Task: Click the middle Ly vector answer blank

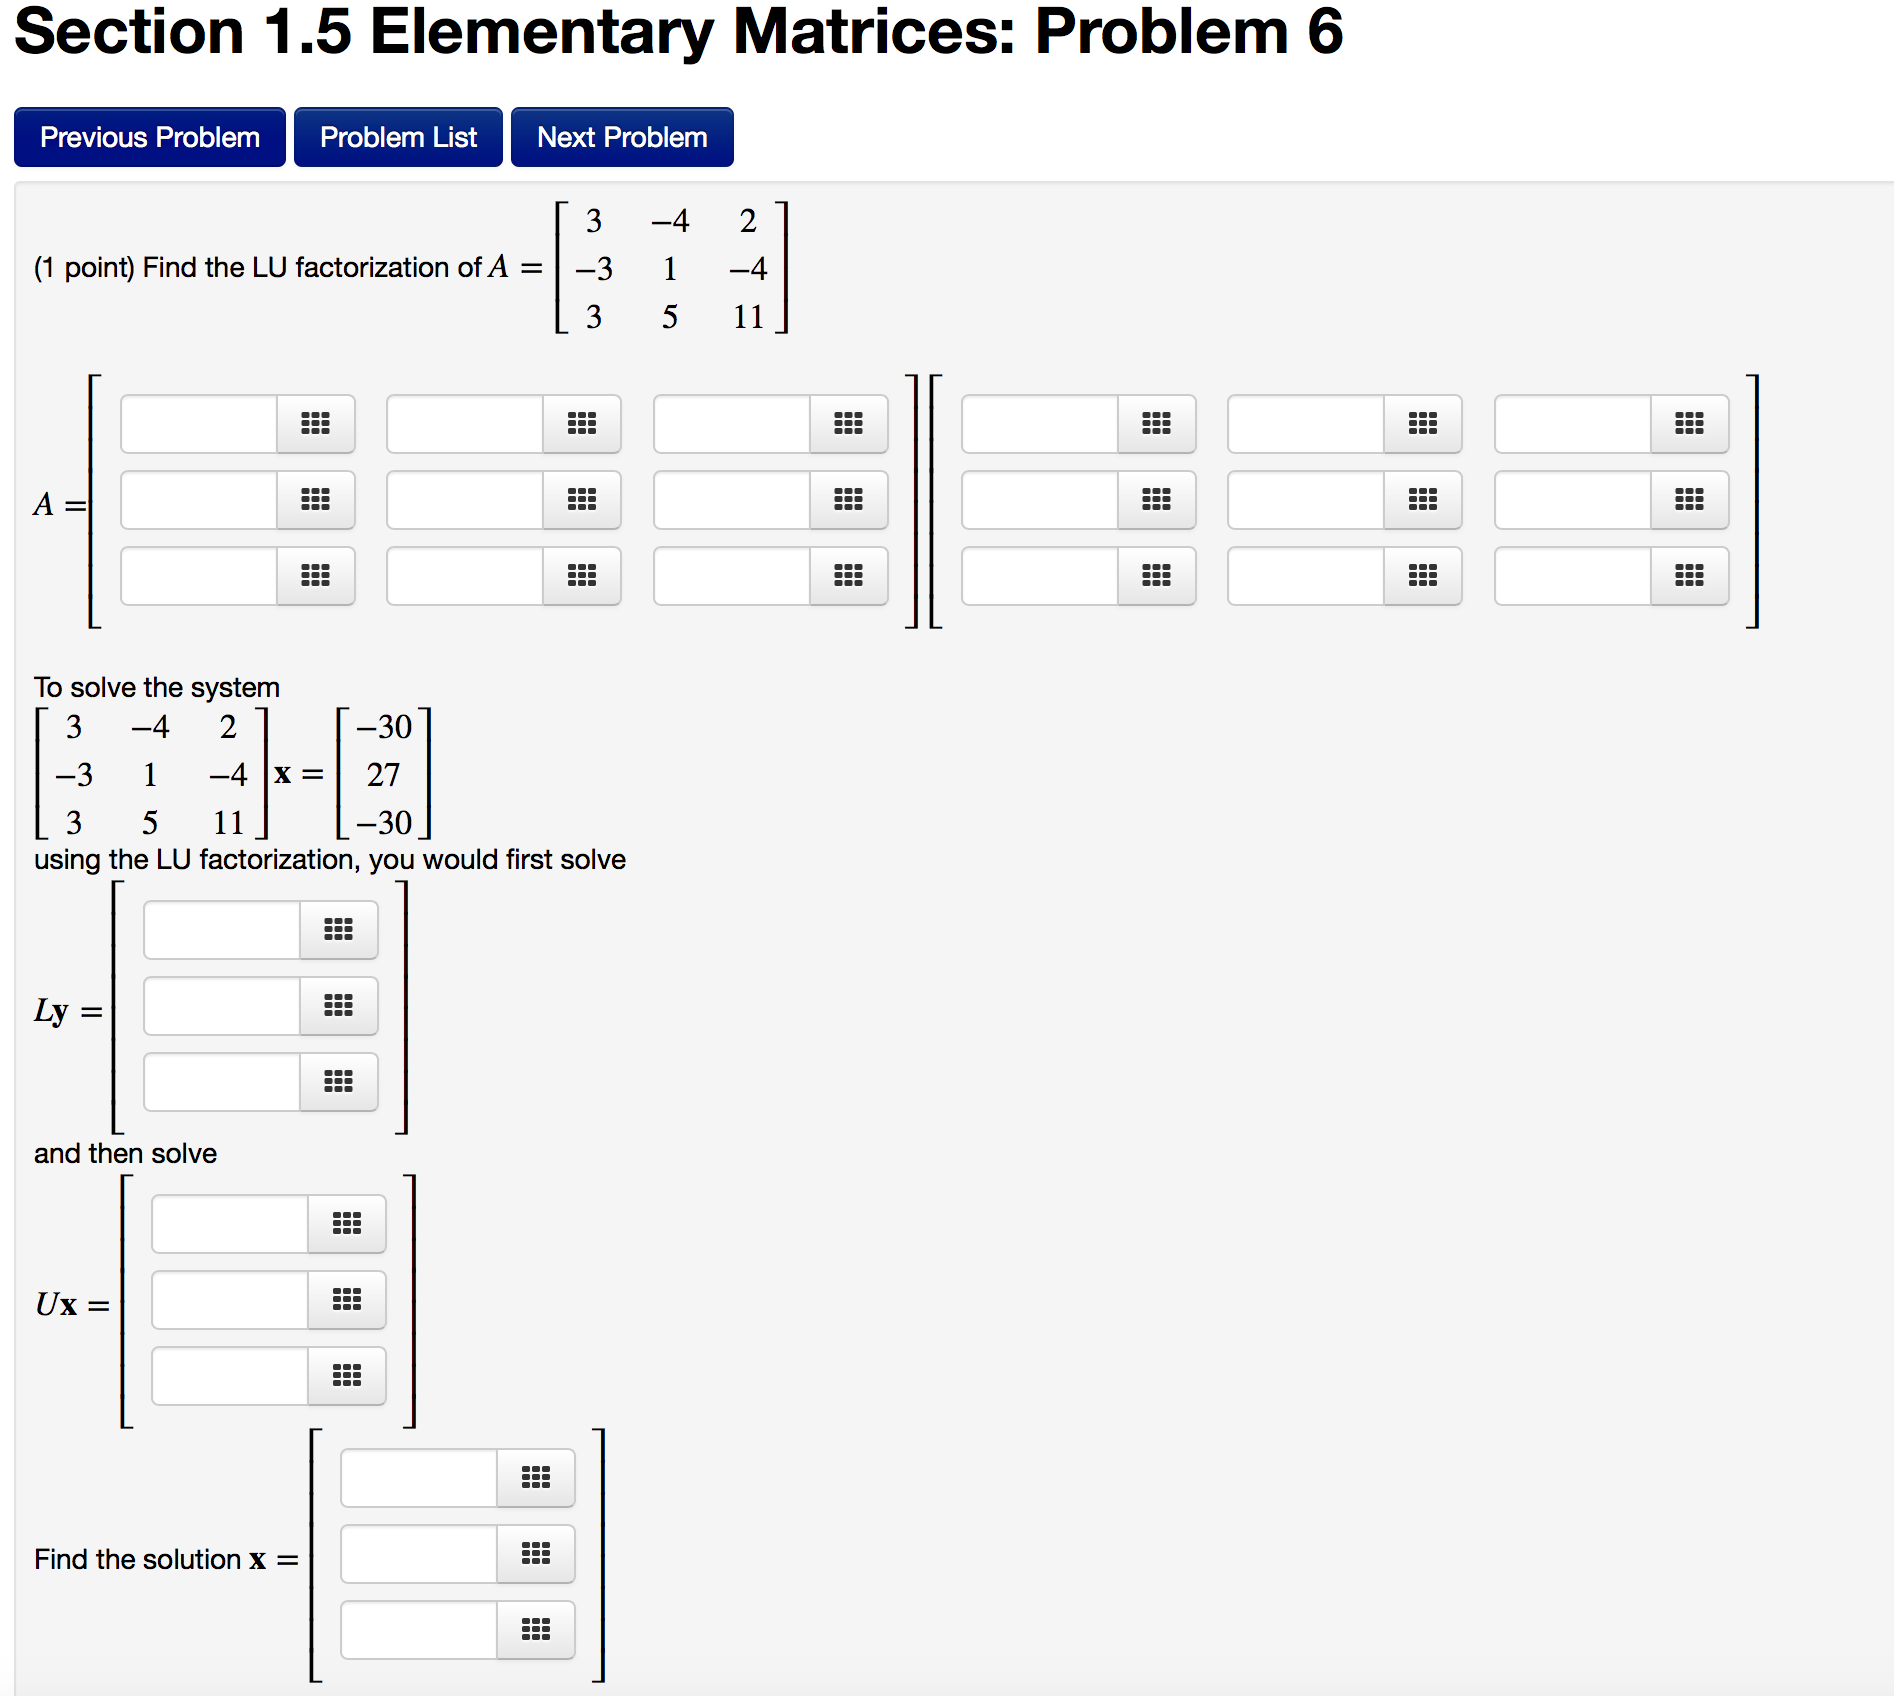Action: (x=220, y=1006)
